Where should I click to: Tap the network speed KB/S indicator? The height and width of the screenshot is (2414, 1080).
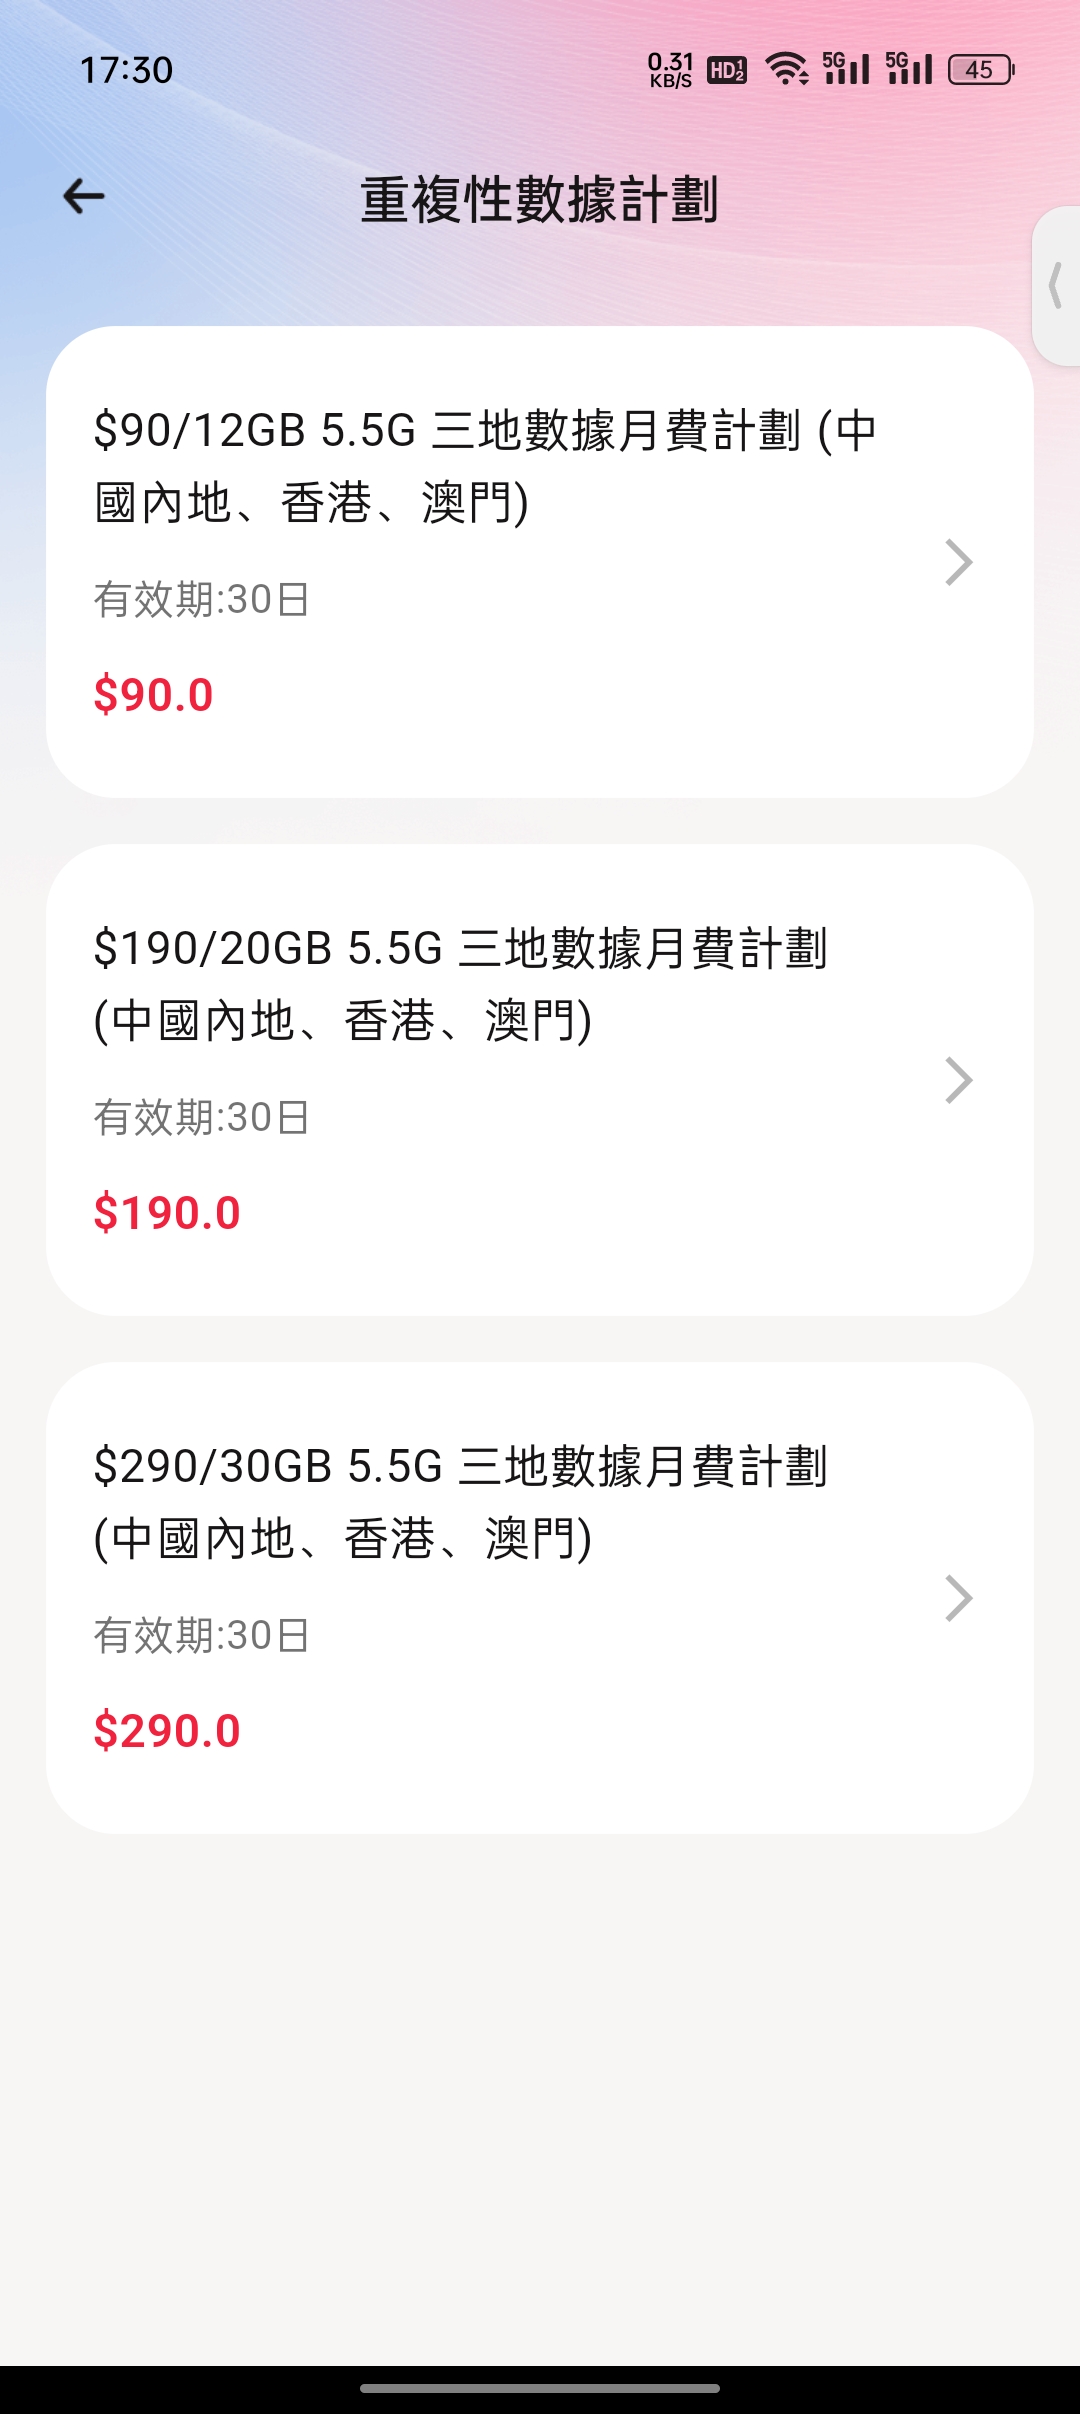(x=670, y=70)
